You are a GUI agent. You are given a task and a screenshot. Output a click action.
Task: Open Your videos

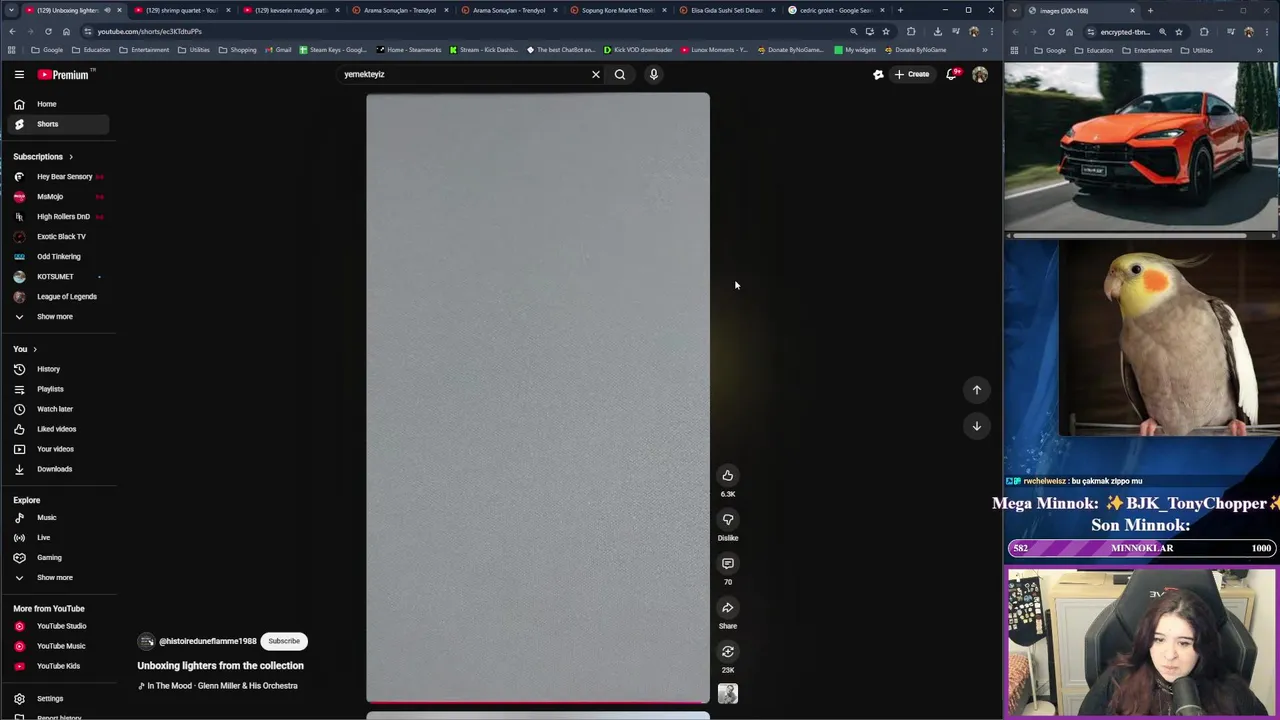(60, 449)
